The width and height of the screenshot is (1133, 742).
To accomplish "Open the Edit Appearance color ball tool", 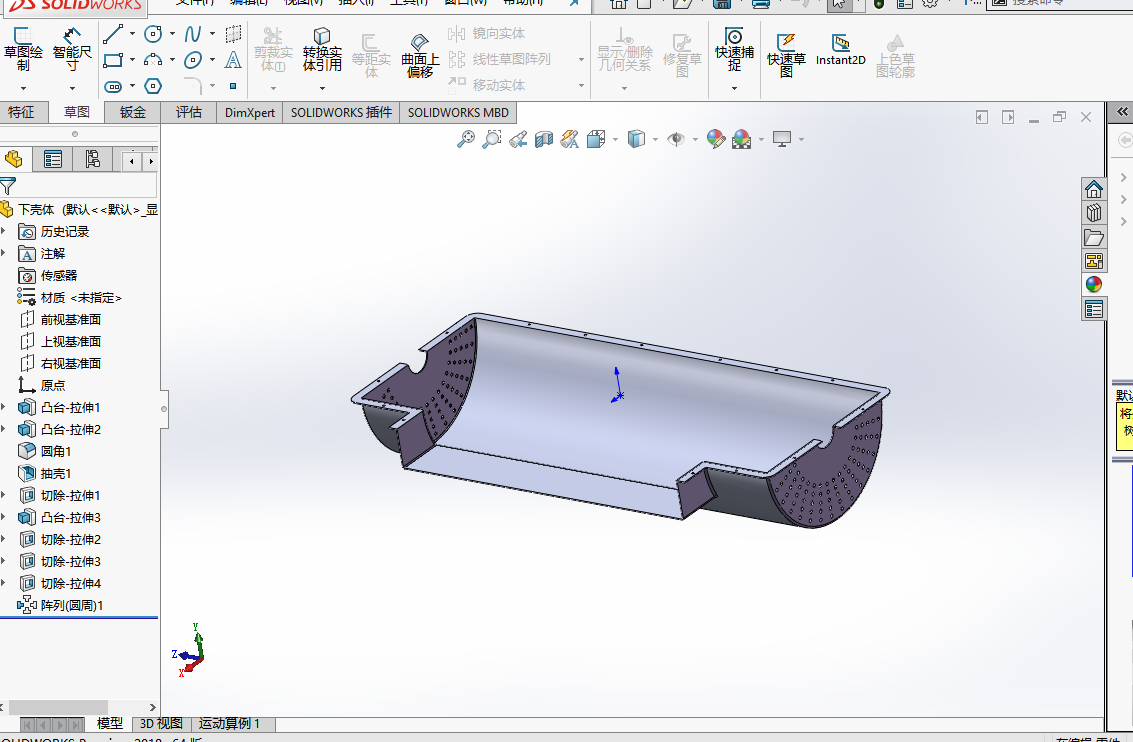I will (715, 139).
